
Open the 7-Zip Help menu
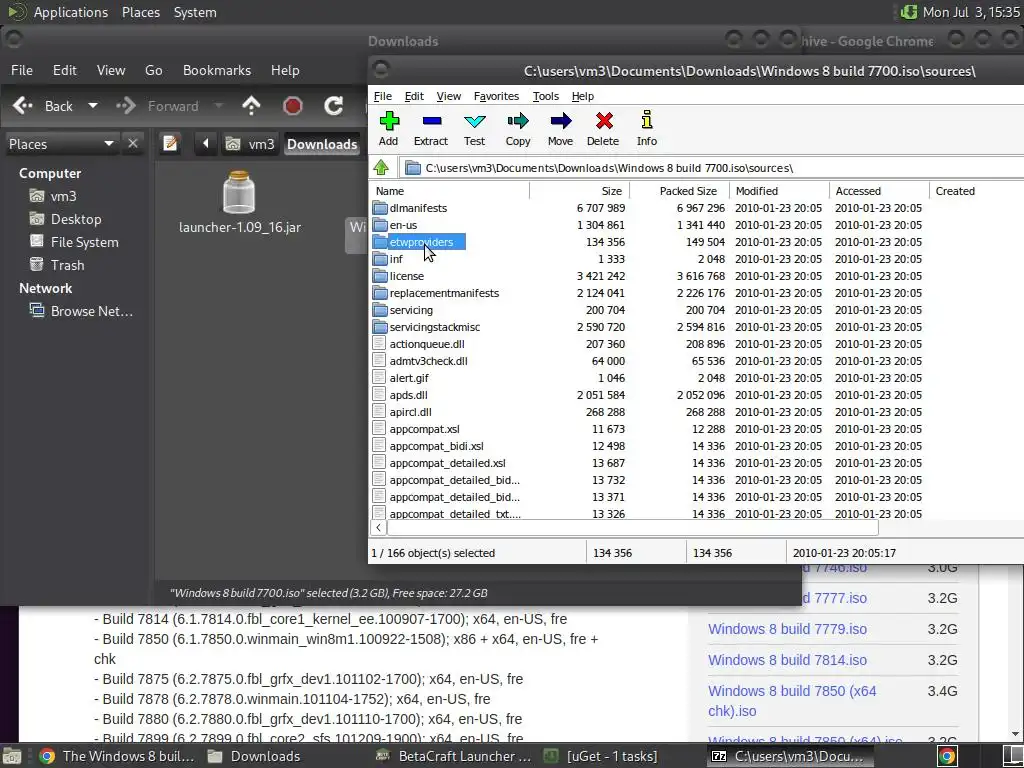[583, 96]
